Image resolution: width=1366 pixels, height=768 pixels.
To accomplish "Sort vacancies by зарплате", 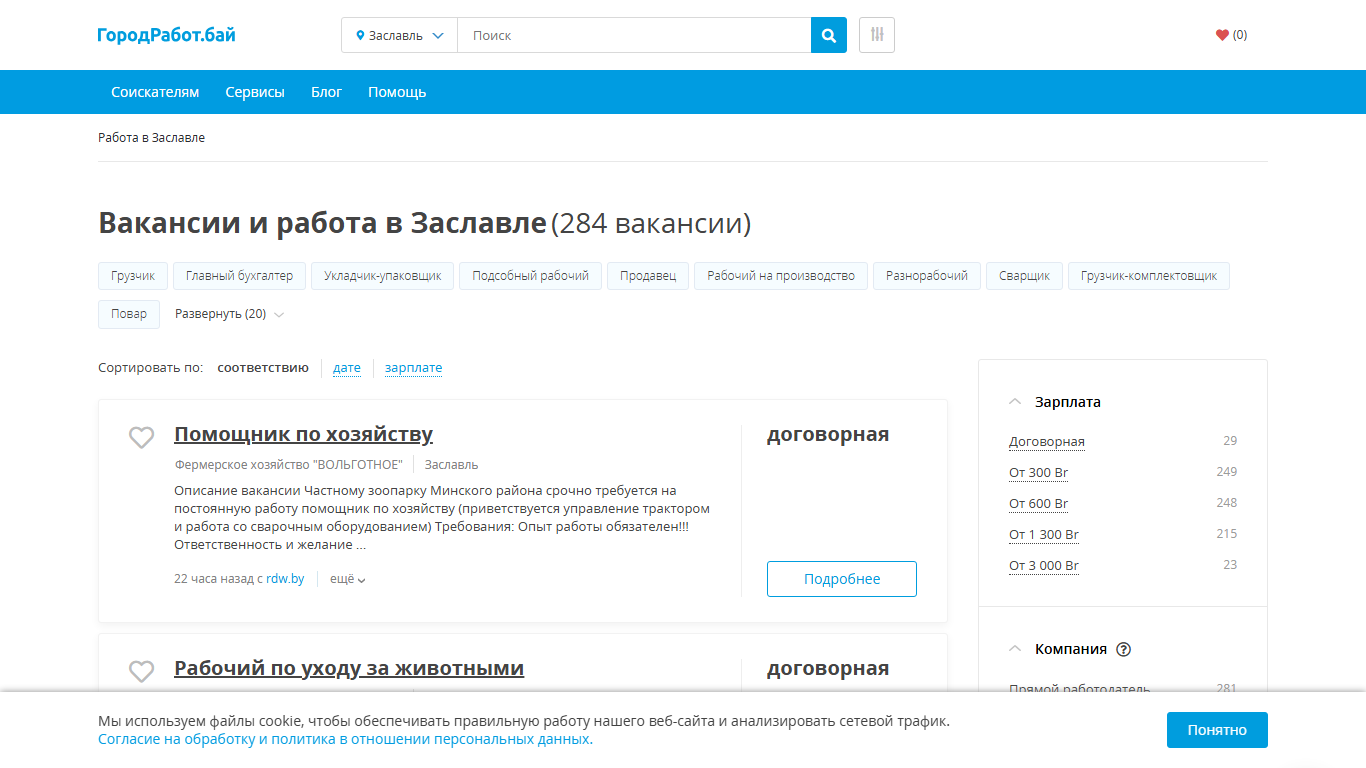I will click(413, 368).
